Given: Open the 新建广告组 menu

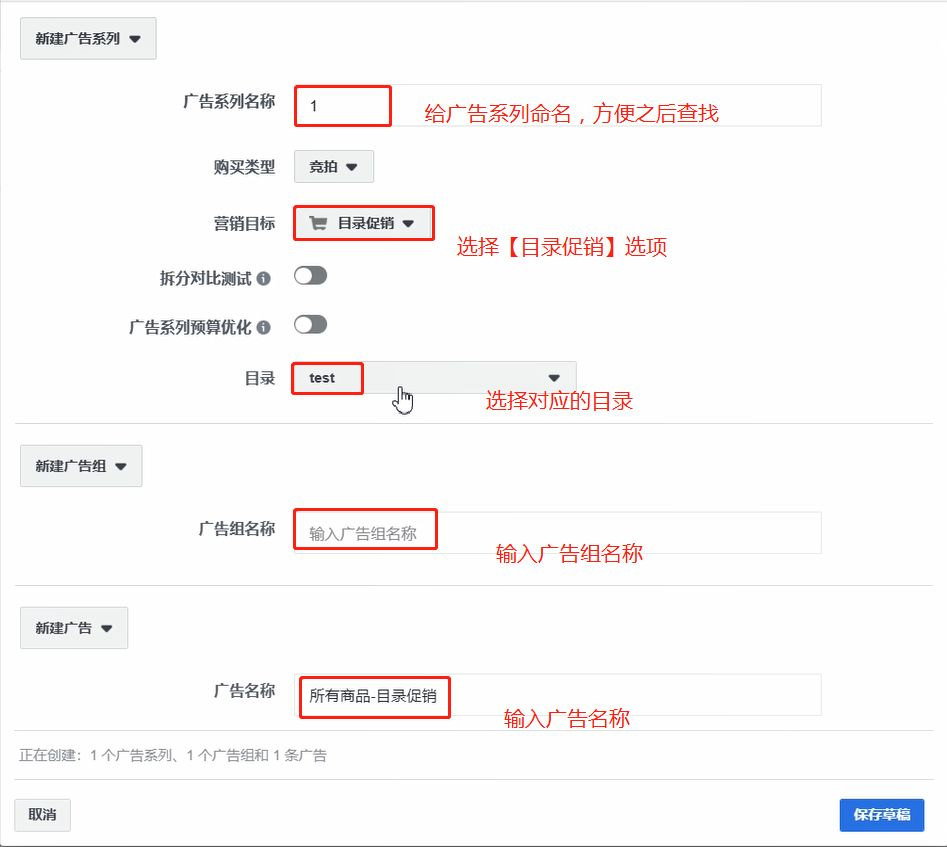Looking at the screenshot, I should point(81,466).
